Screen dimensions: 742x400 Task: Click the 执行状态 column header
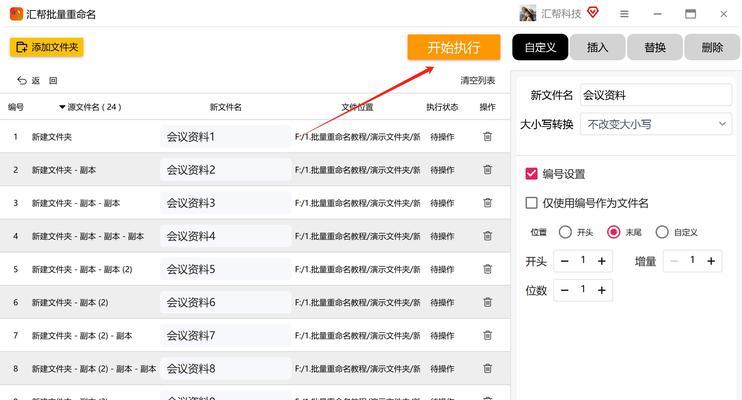point(442,107)
